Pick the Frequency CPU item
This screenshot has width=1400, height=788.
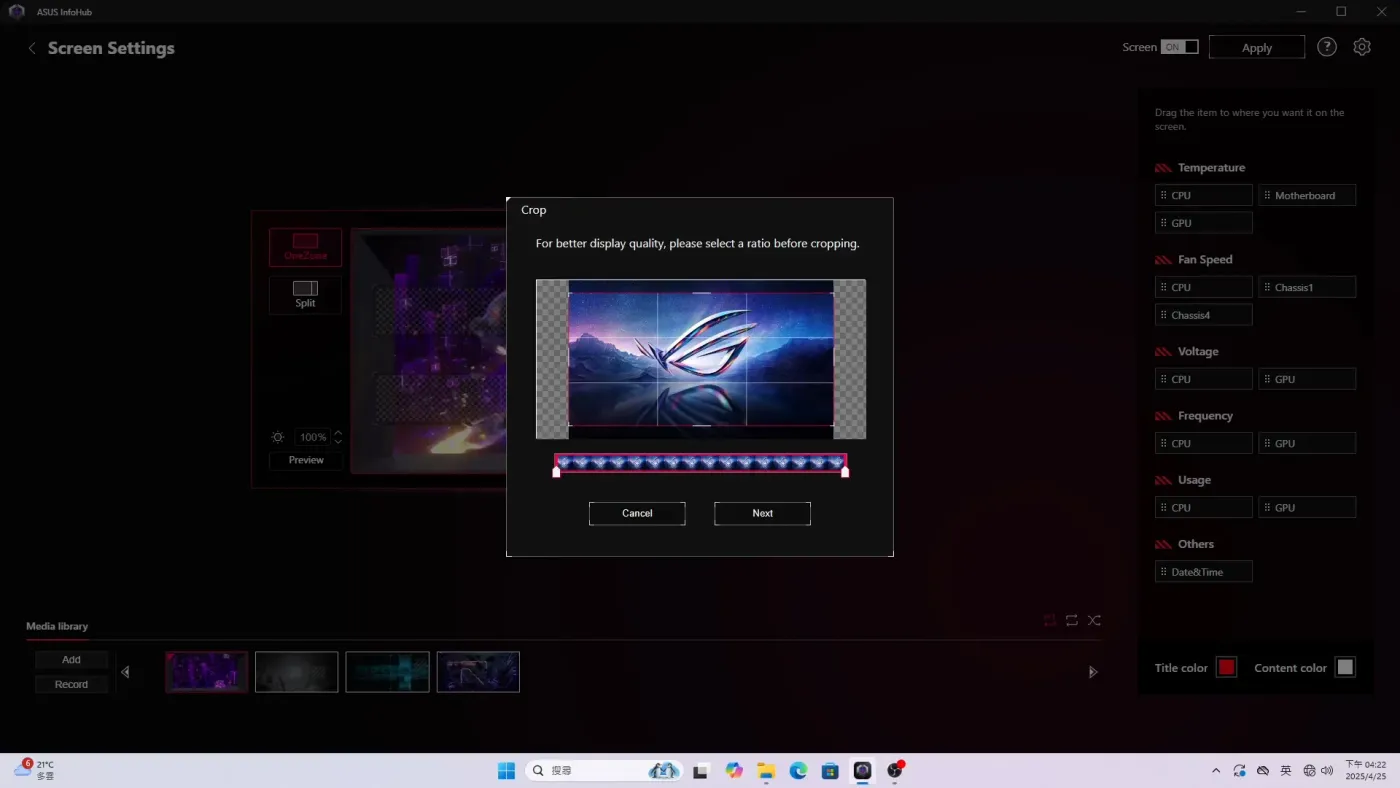(x=1204, y=443)
